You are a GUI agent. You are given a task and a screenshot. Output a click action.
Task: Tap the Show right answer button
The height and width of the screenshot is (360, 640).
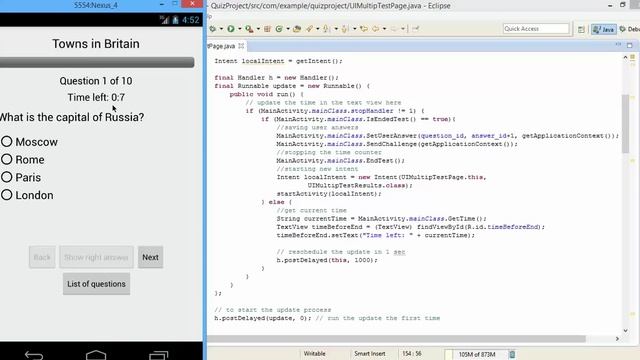(x=96, y=257)
